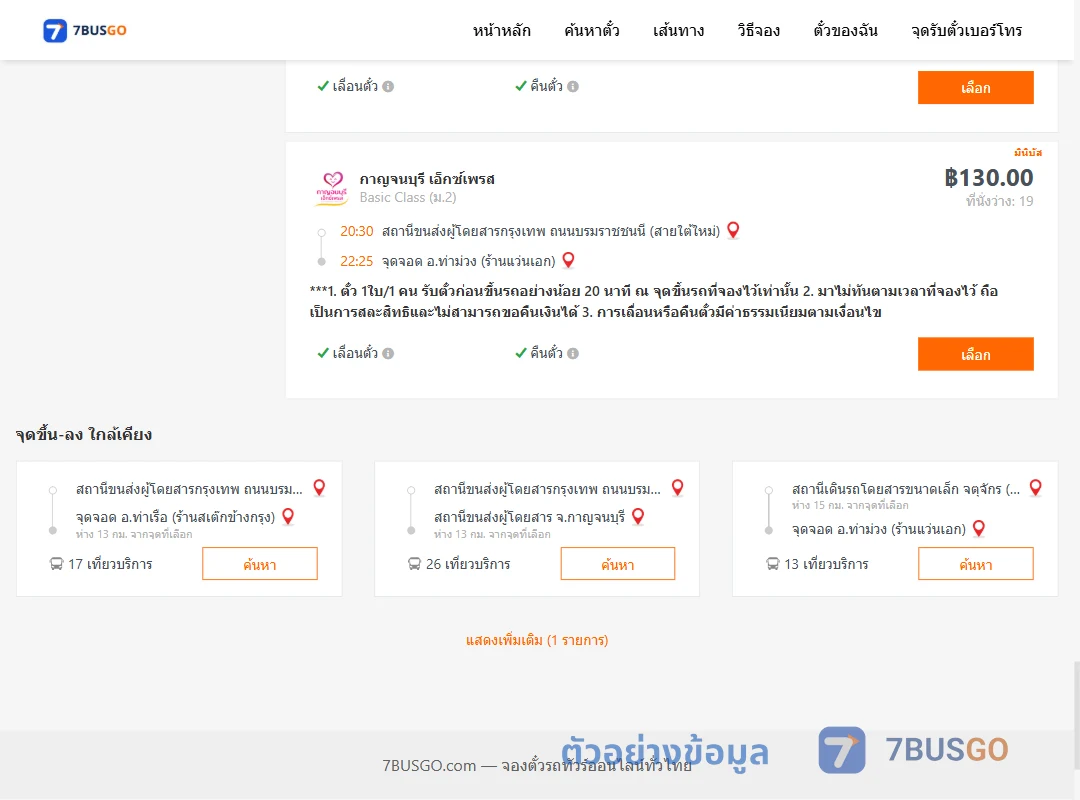Open origin map pin in 26 เที่ยวบริการ card
Screen dimensions: 1080x800
point(678,488)
